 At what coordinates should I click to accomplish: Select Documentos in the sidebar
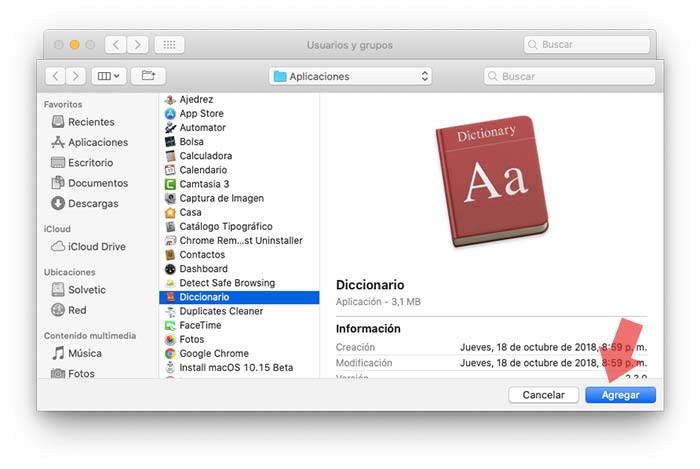tap(90, 183)
